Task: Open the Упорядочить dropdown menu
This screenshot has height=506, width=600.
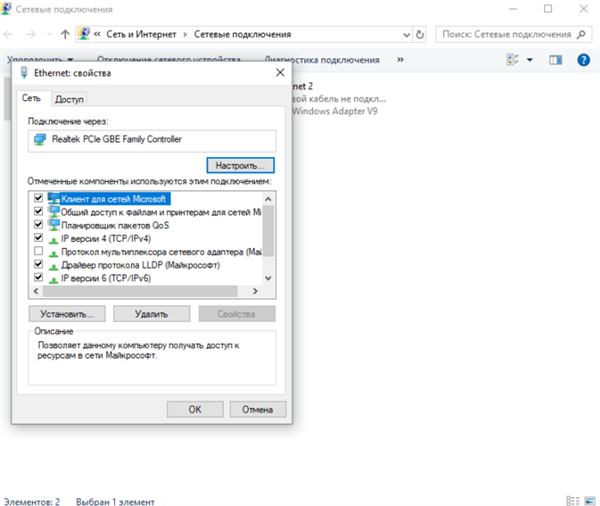Action: (x=40, y=60)
